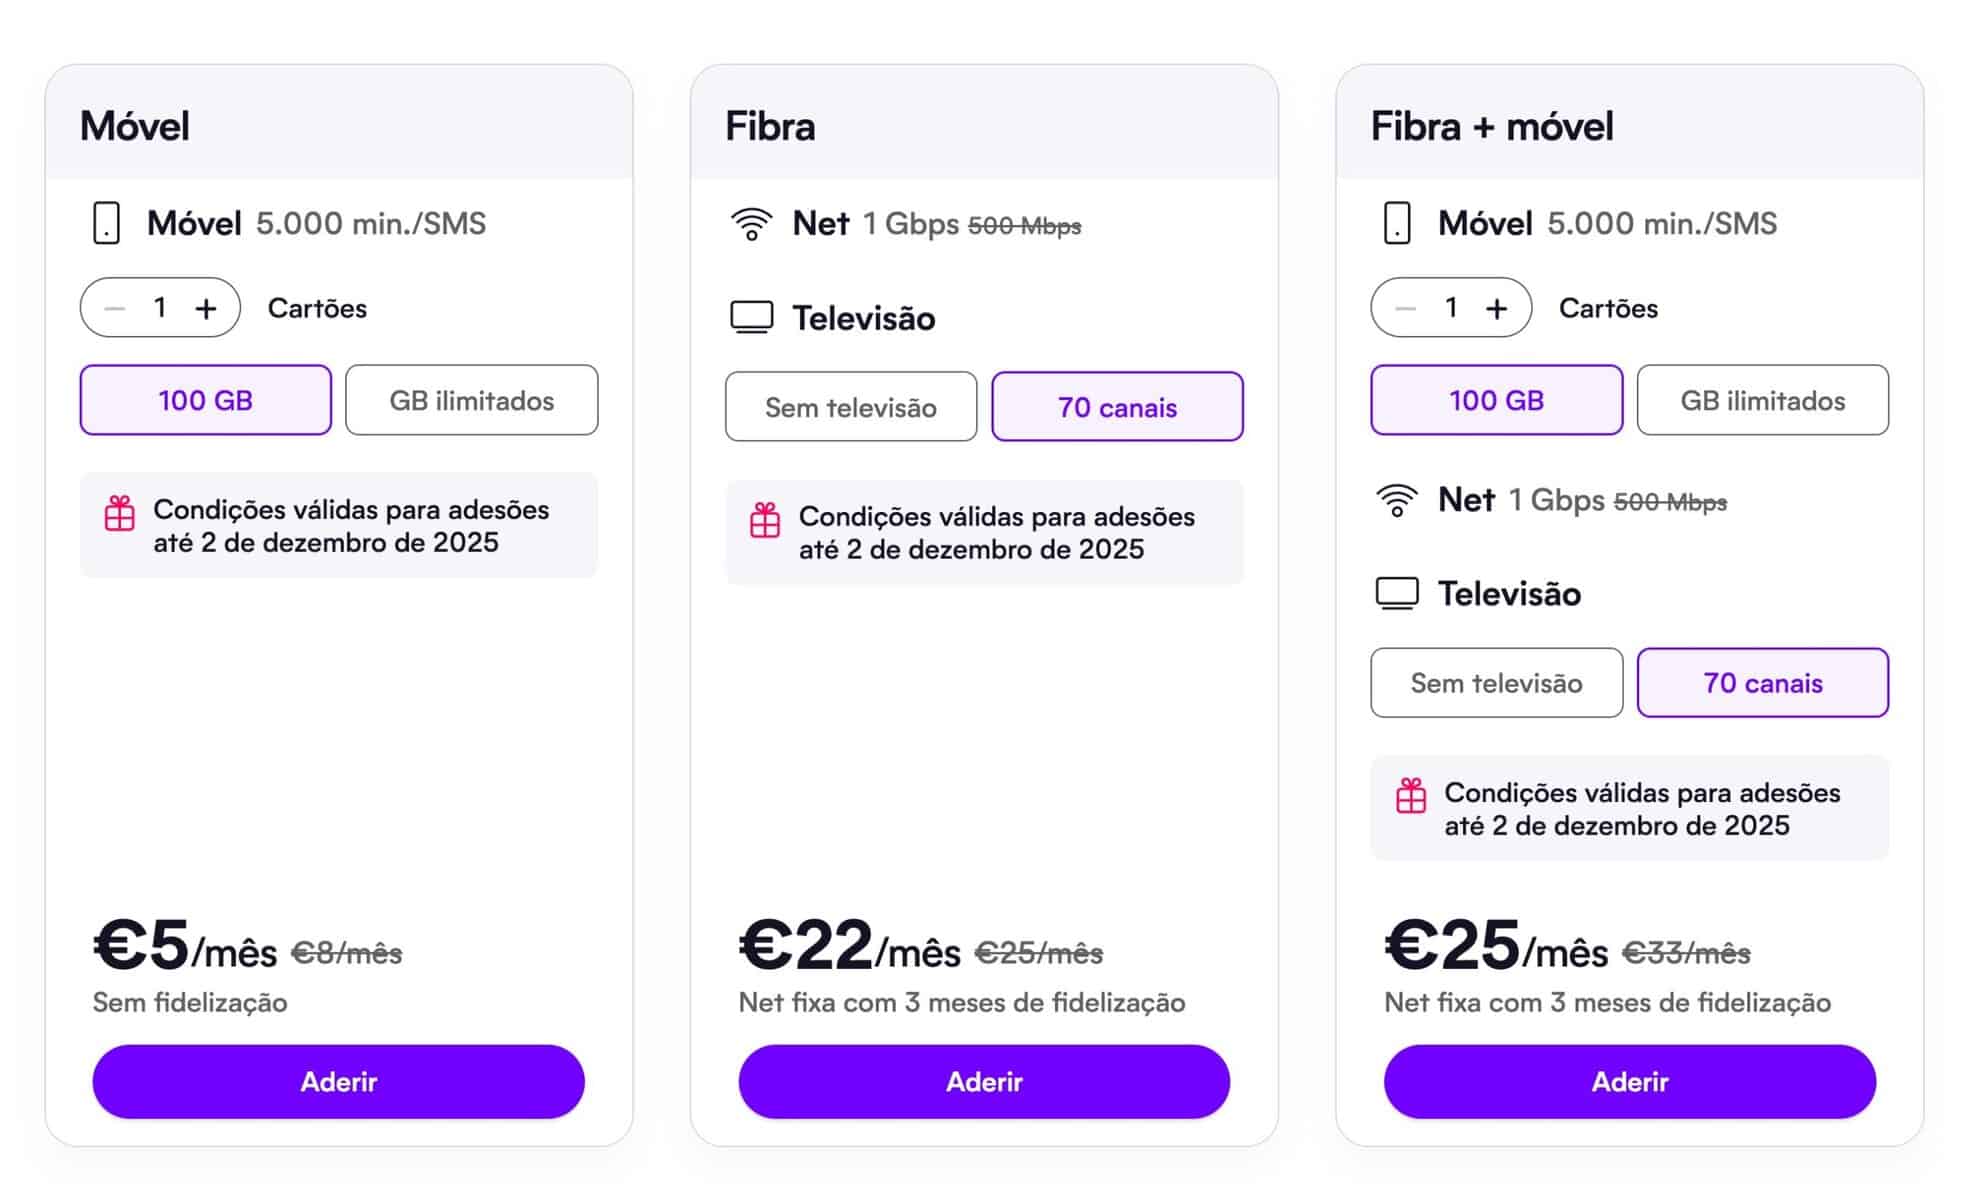The height and width of the screenshot is (1200, 1986).
Task: Click the television icon in Fibra card
Action: pos(751,318)
